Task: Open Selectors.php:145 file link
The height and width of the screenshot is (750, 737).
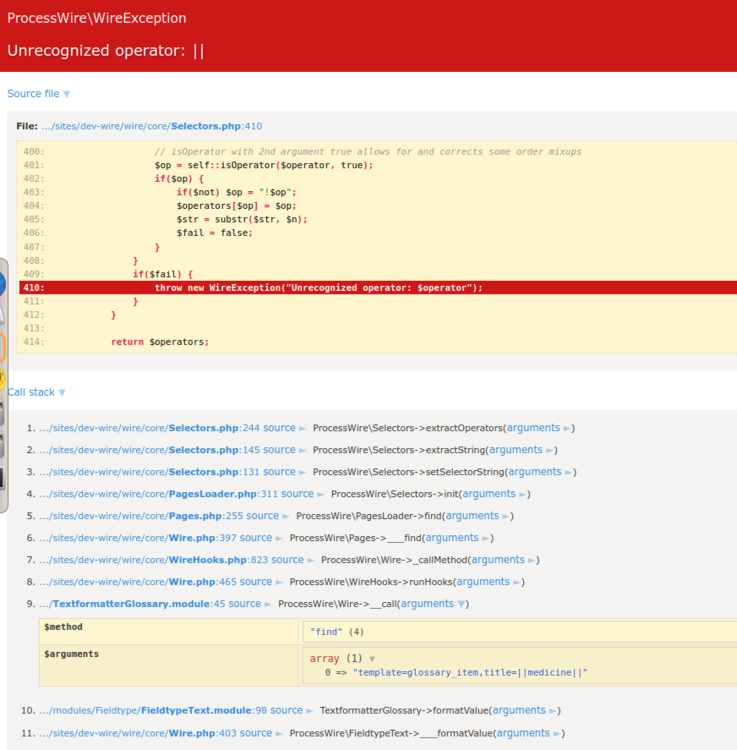Action: pyautogui.click(x=149, y=450)
